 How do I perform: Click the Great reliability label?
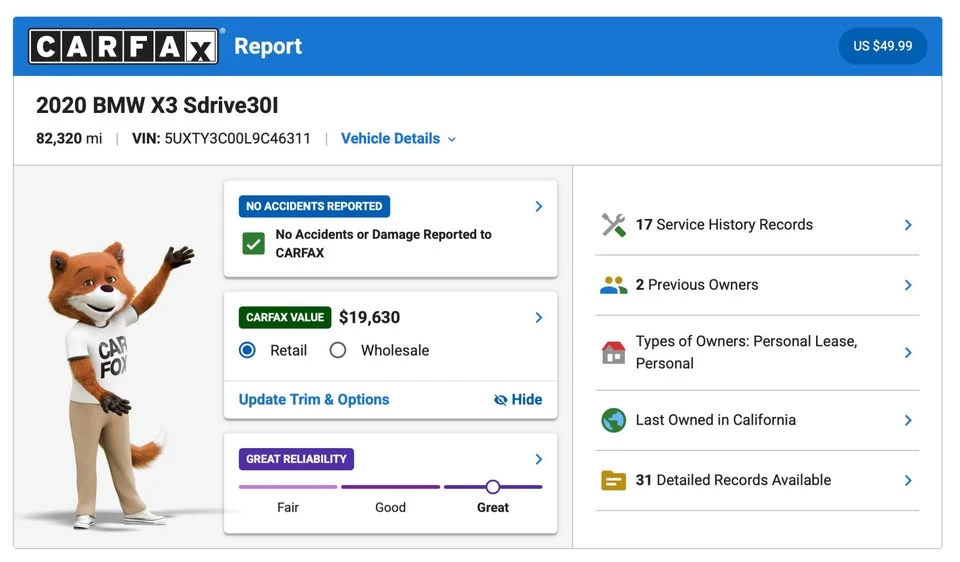coord(493,508)
